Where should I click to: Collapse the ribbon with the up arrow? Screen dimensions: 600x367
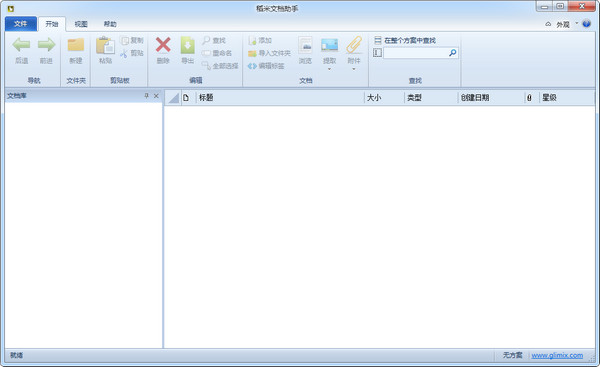point(548,24)
